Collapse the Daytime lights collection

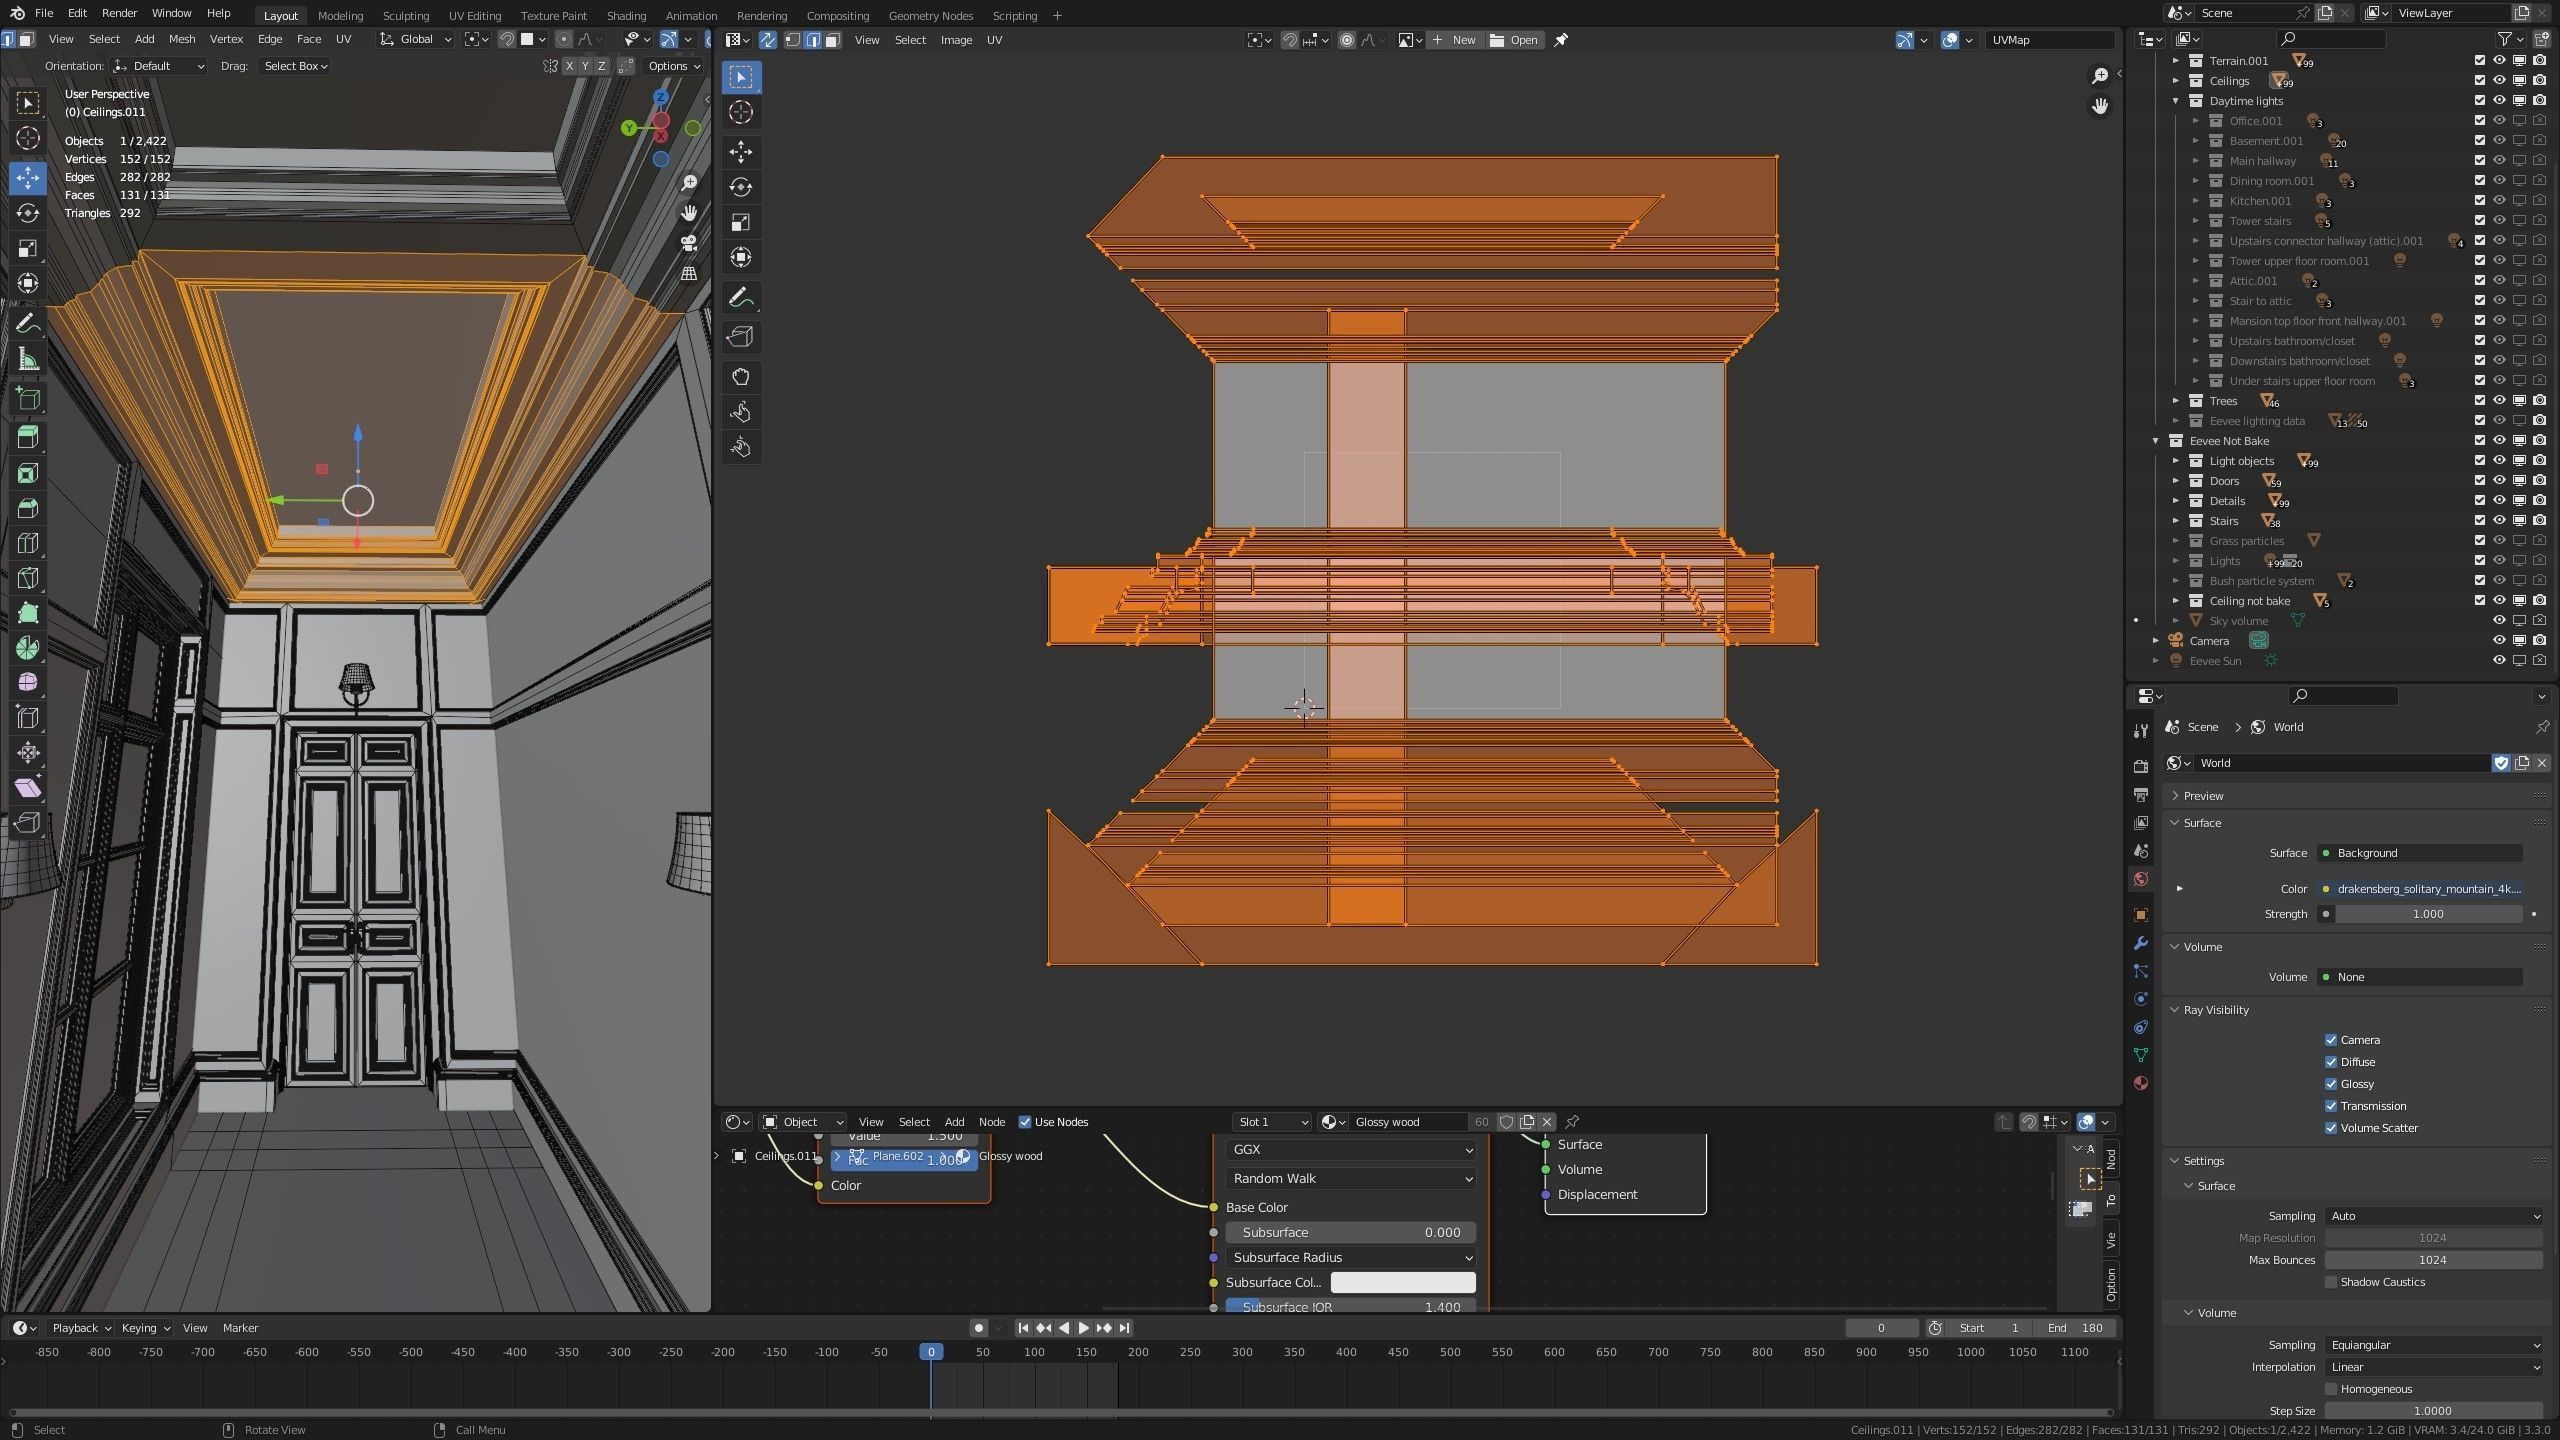[x=2176, y=101]
